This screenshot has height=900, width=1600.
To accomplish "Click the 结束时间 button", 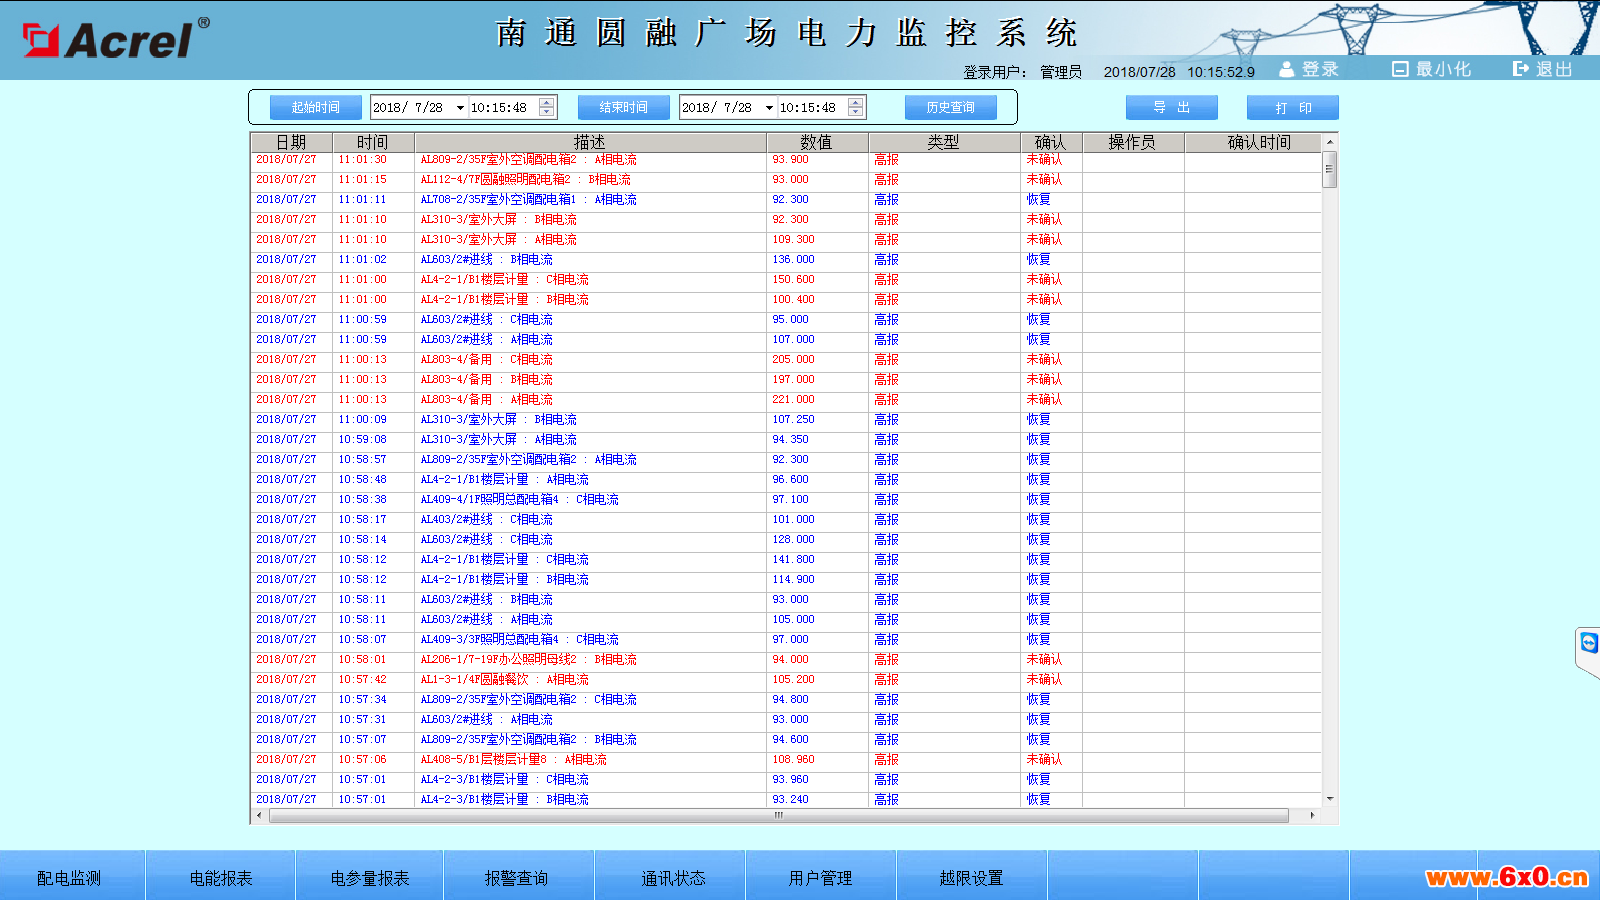I will coord(624,108).
